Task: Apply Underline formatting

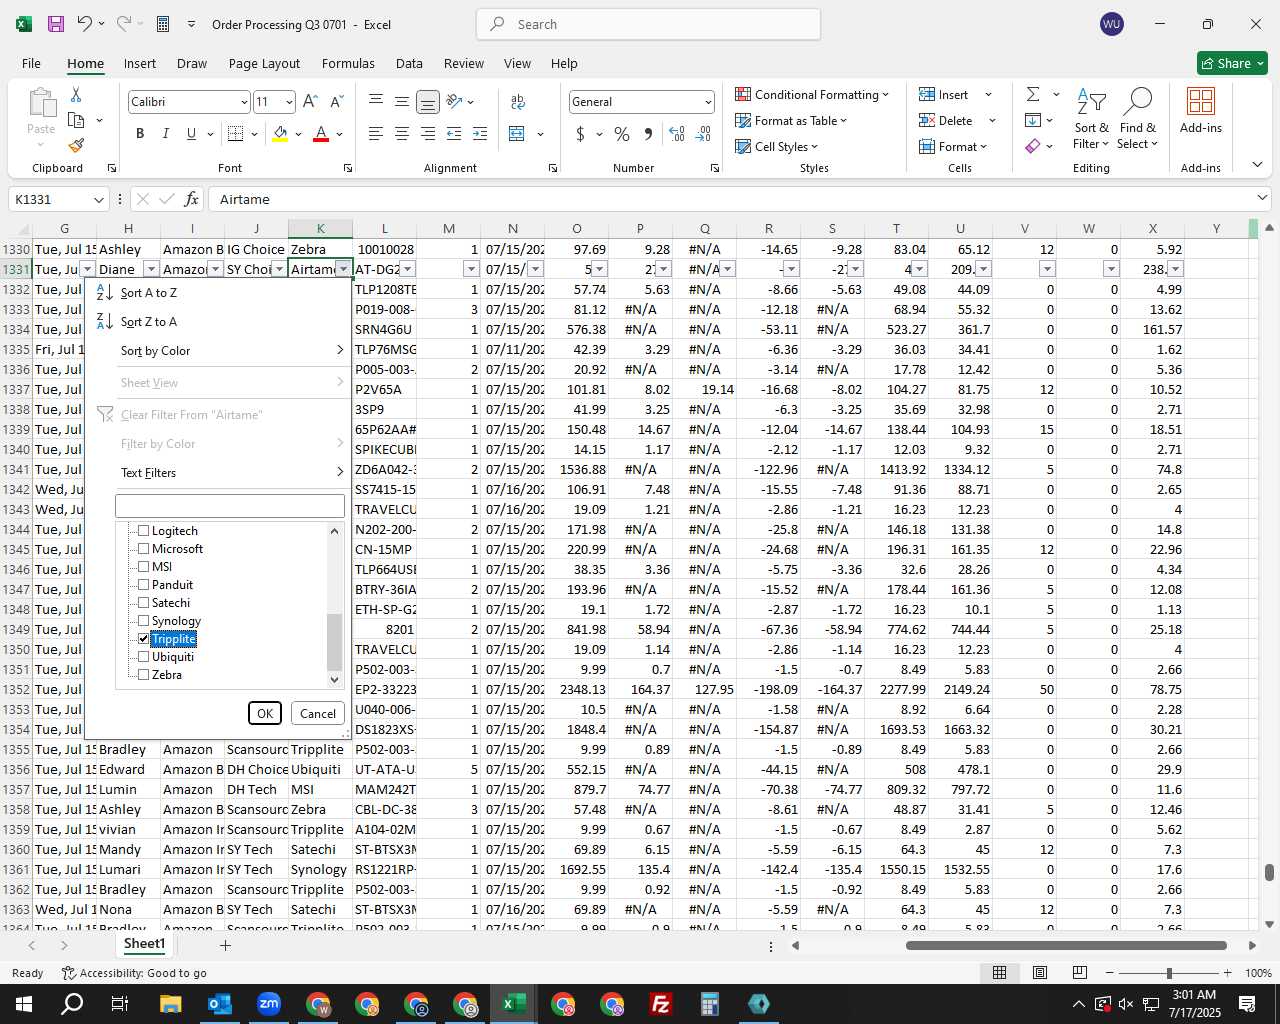Action: (x=191, y=134)
